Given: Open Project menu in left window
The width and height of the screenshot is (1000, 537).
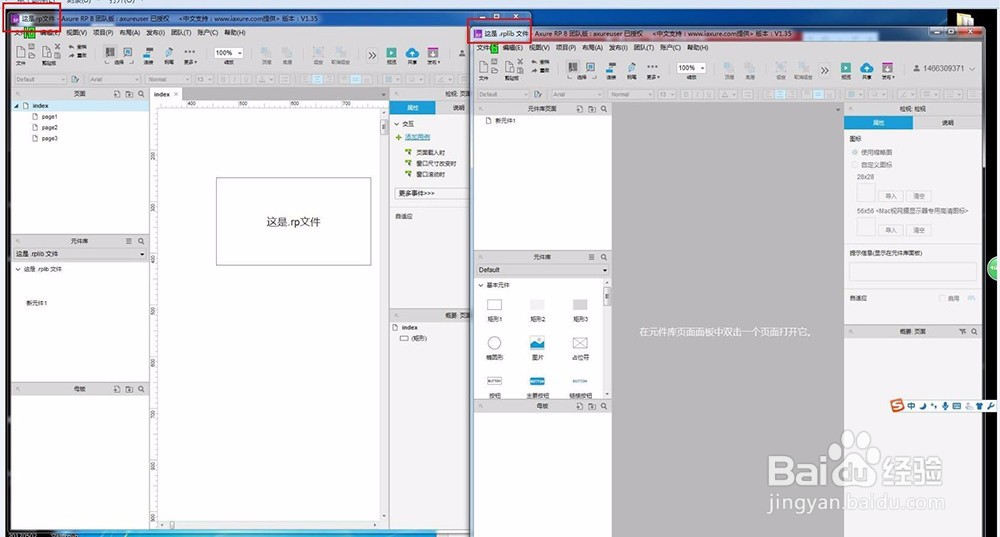Looking at the screenshot, I should pyautogui.click(x=103, y=33).
